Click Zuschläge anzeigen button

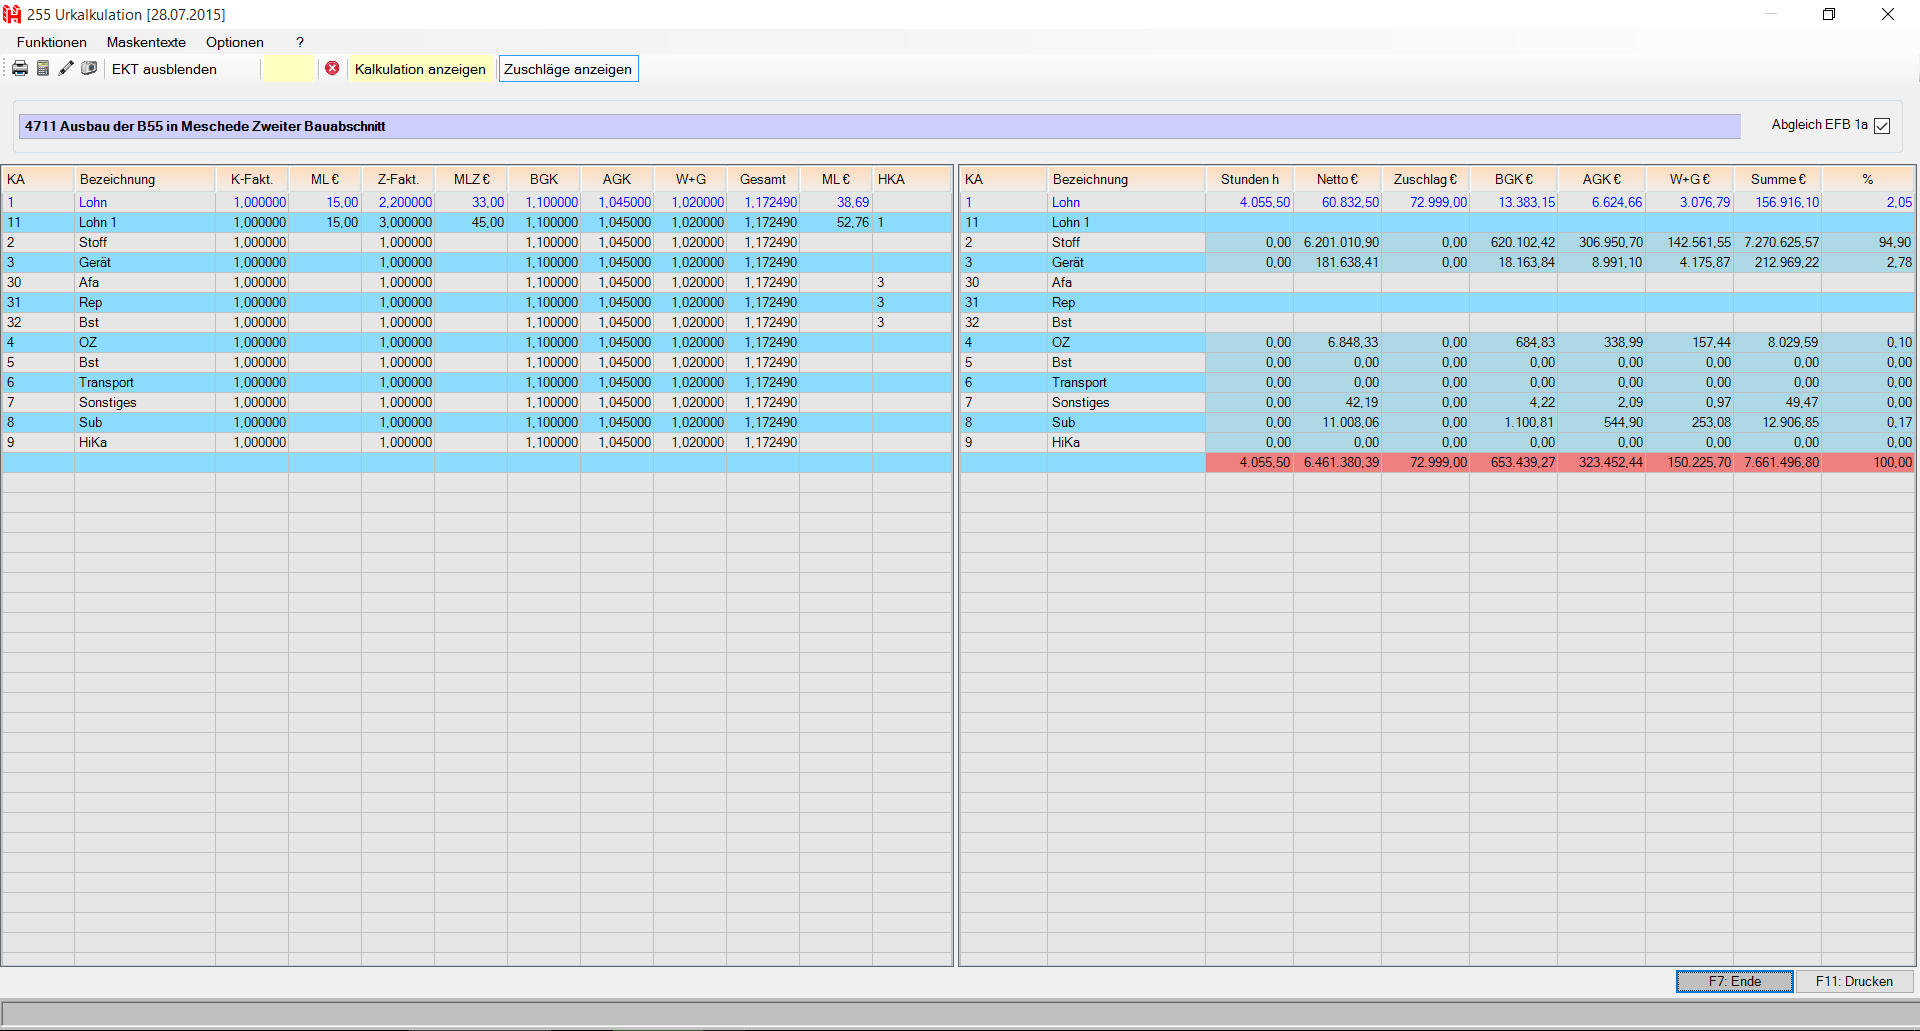click(568, 69)
